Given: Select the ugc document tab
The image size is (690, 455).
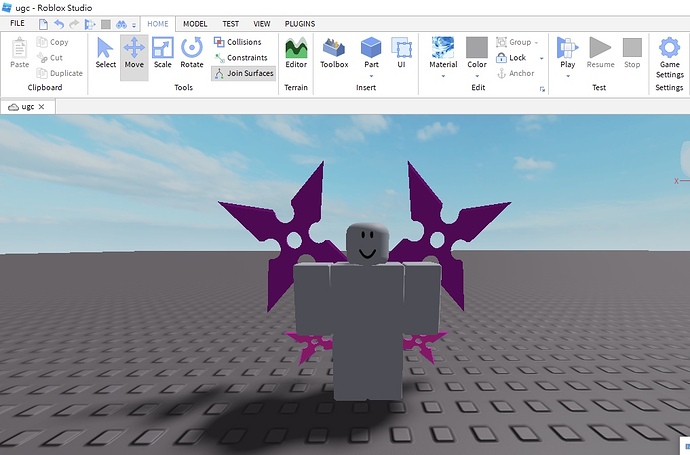Looking at the screenshot, I should pyautogui.click(x=27, y=106).
